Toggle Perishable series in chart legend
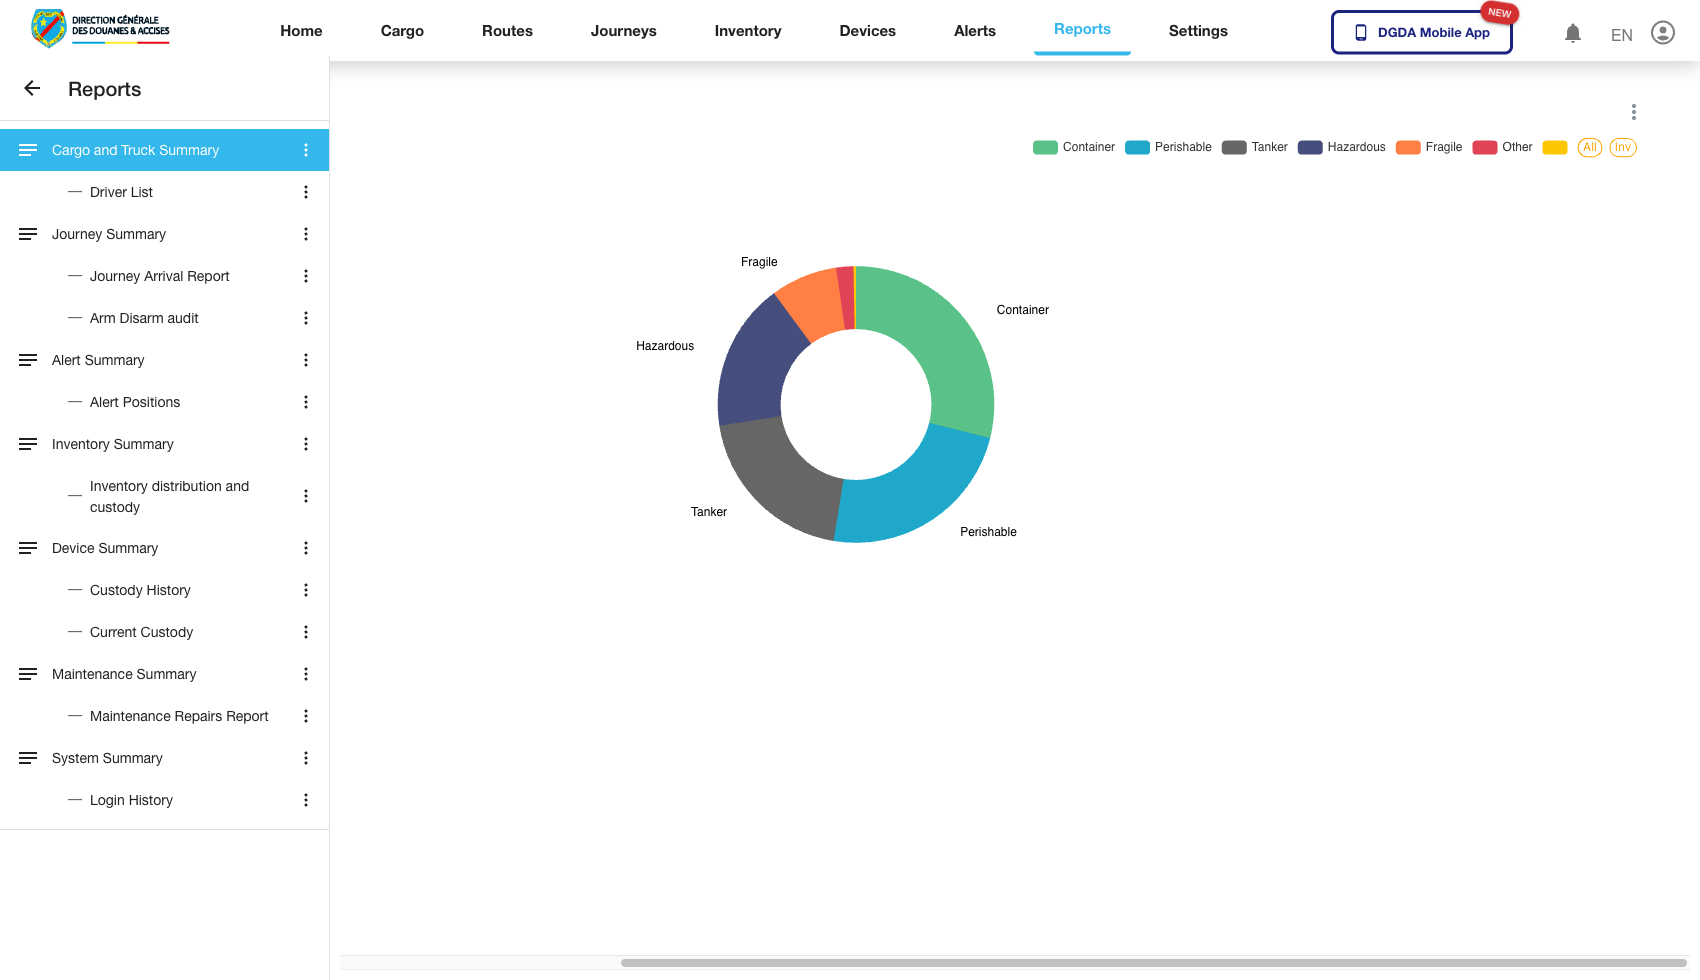Screen dimensions: 1700x980 (x=1167, y=147)
